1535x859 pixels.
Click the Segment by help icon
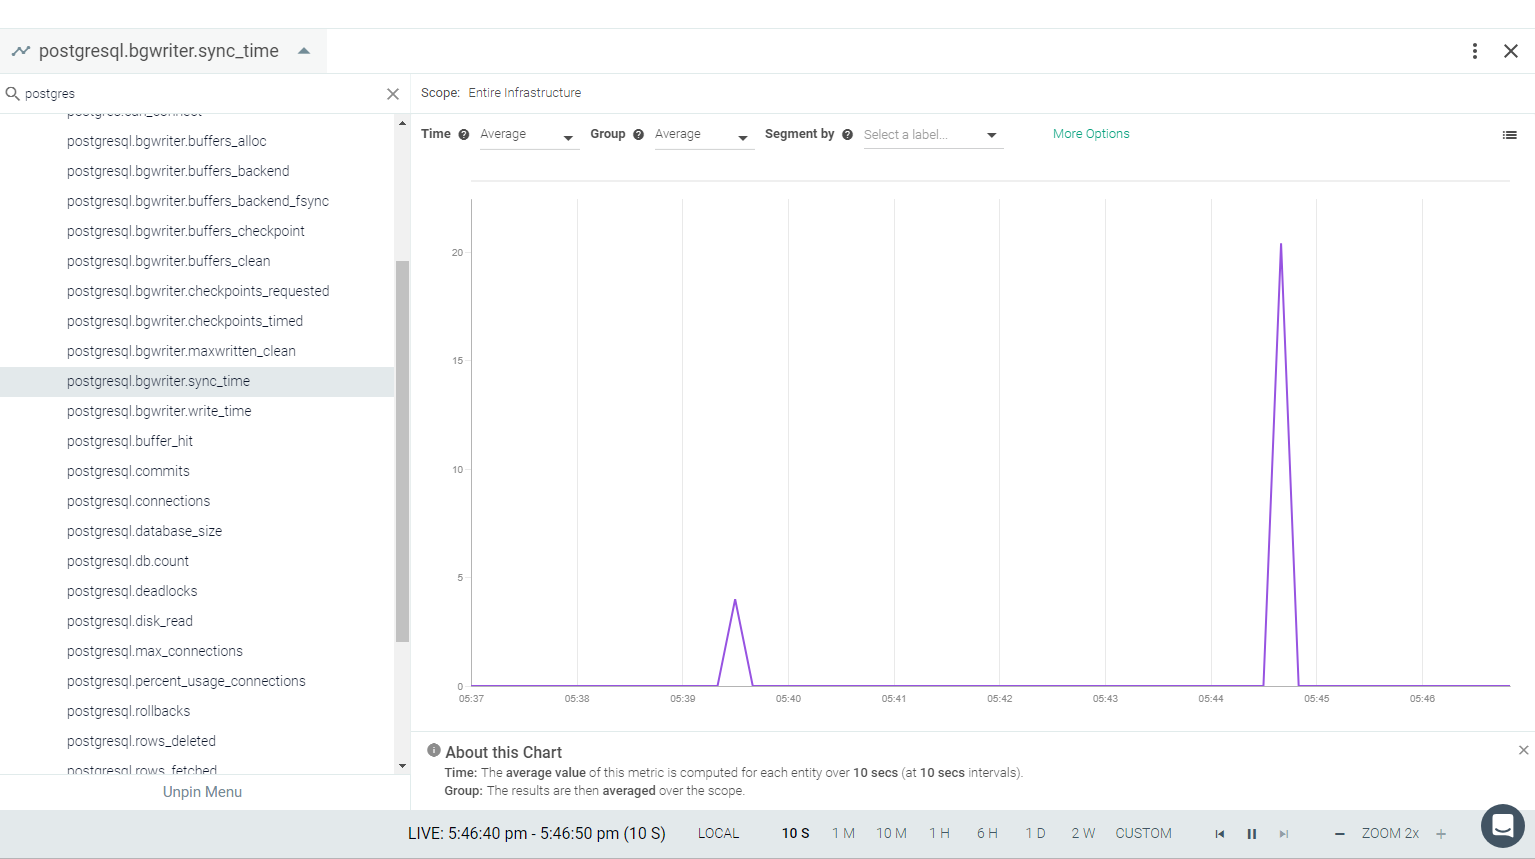point(847,135)
